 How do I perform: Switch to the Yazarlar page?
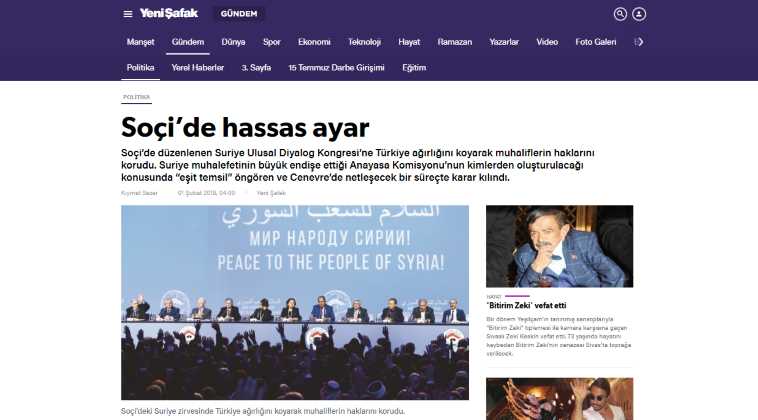(x=504, y=42)
